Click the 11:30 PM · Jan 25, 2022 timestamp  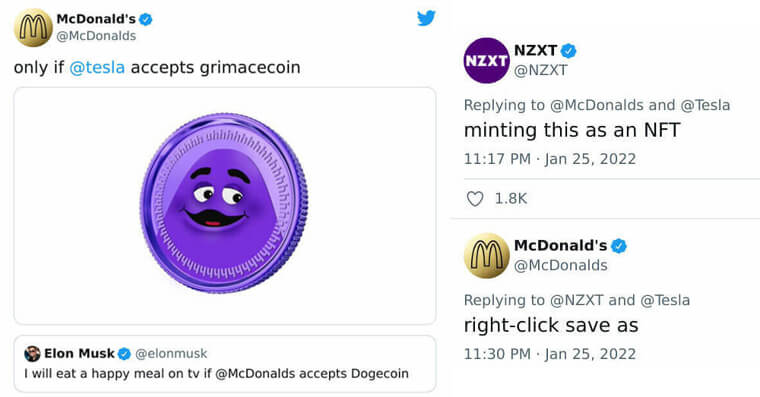tap(550, 354)
